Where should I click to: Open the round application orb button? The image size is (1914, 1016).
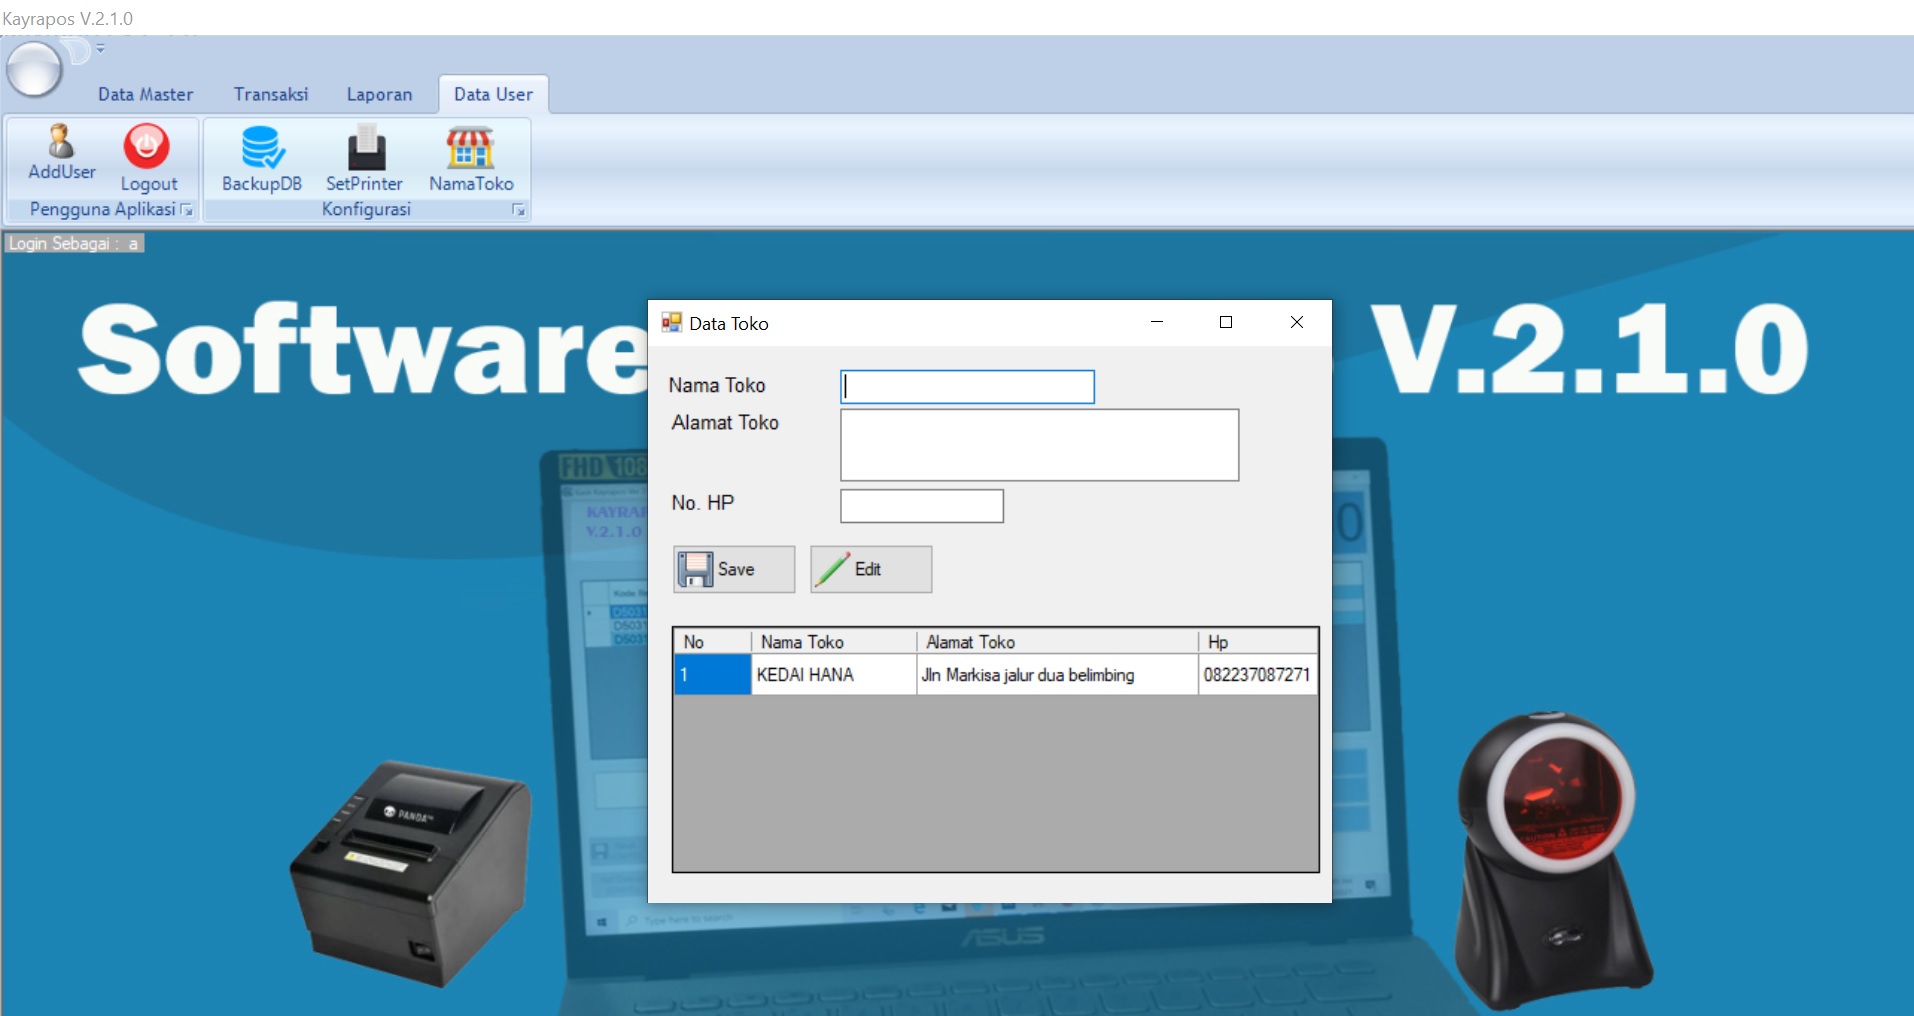pyautogui.click(x=35, y=69)
